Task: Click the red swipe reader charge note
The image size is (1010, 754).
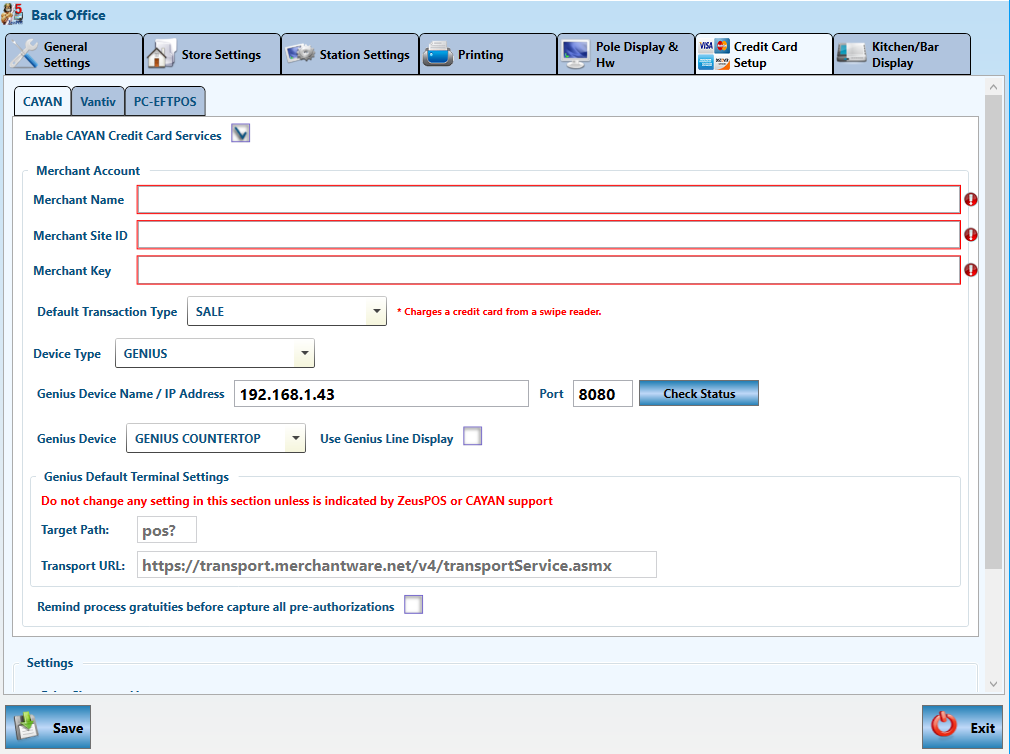Action: coord(499,312)
